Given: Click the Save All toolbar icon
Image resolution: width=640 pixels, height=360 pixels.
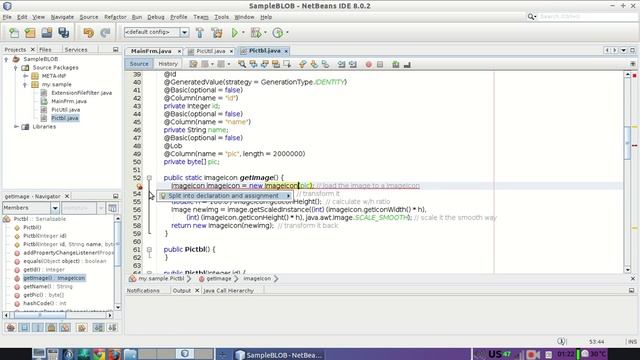Looking at the screenshot, I should [64, 33].
